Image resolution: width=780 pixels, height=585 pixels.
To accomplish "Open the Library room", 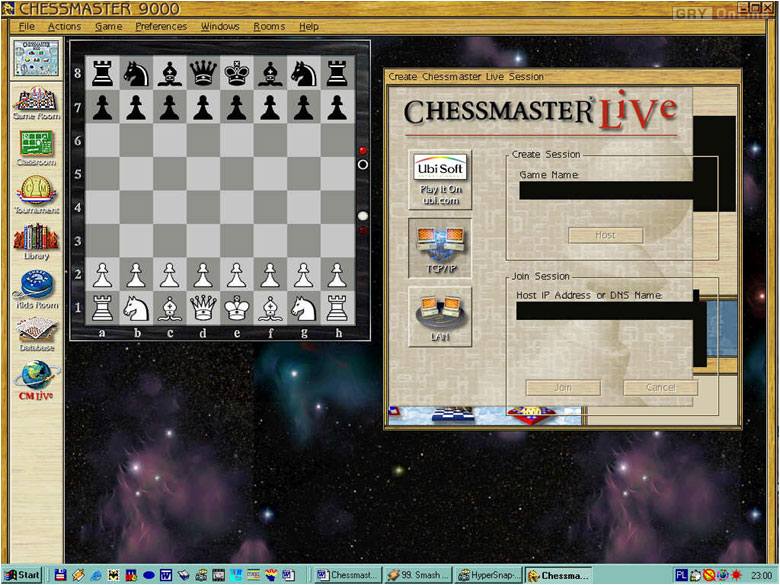I will tap(36, 241).
